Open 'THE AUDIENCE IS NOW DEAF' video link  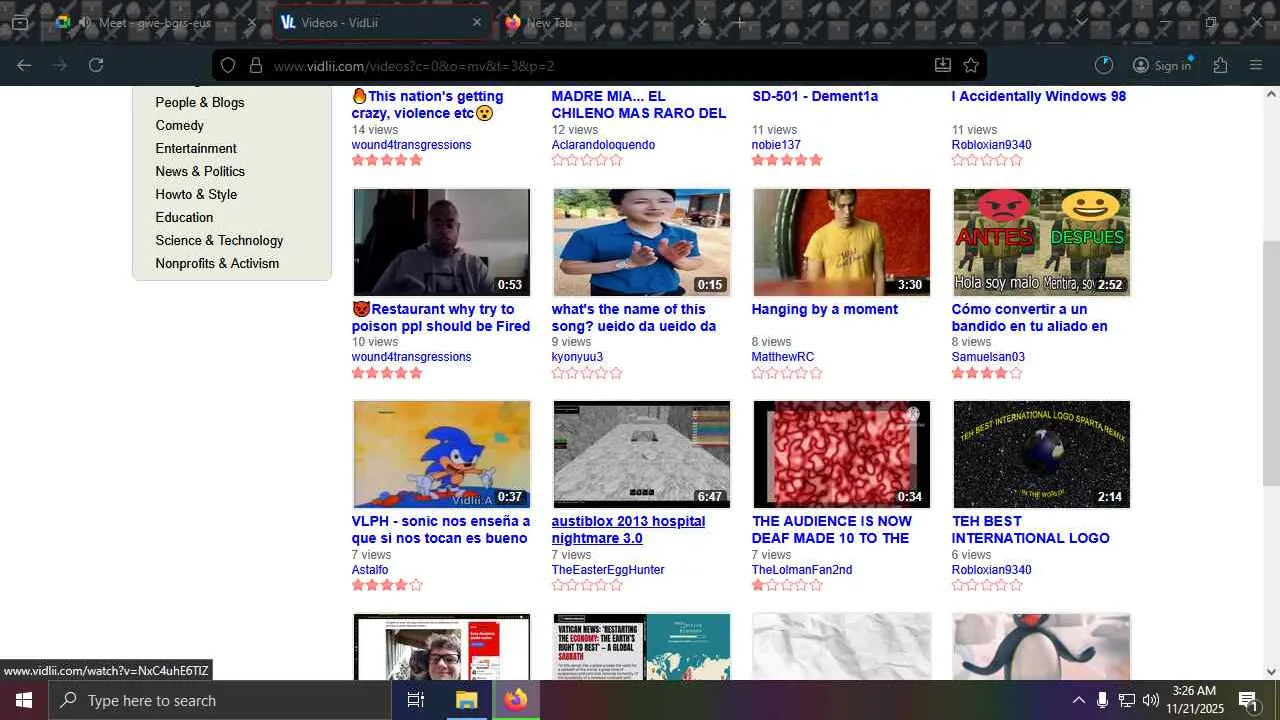[832, 529]
